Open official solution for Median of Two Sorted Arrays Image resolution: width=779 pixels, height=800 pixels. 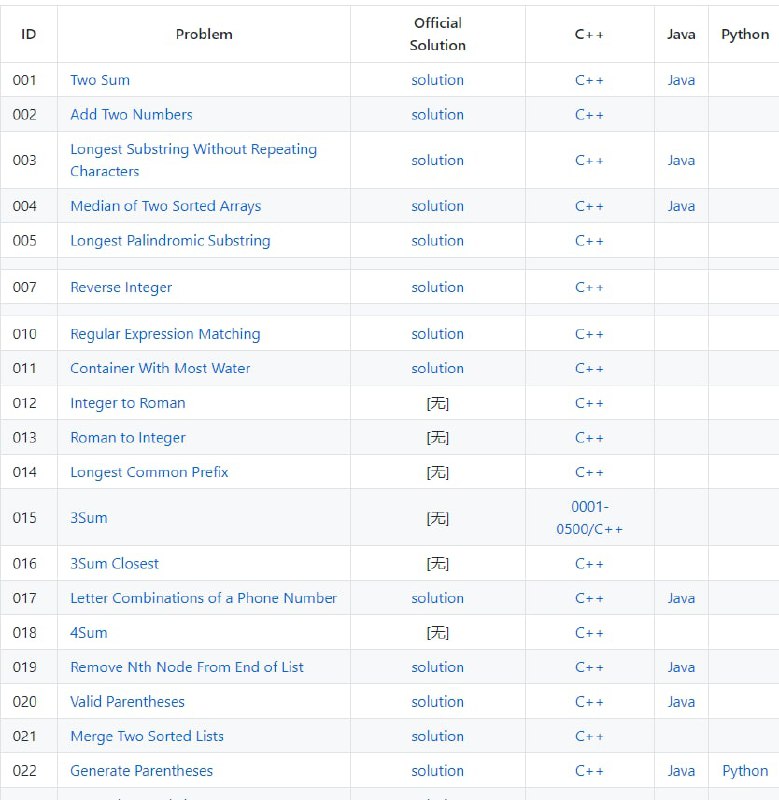[x=437, y=206]
